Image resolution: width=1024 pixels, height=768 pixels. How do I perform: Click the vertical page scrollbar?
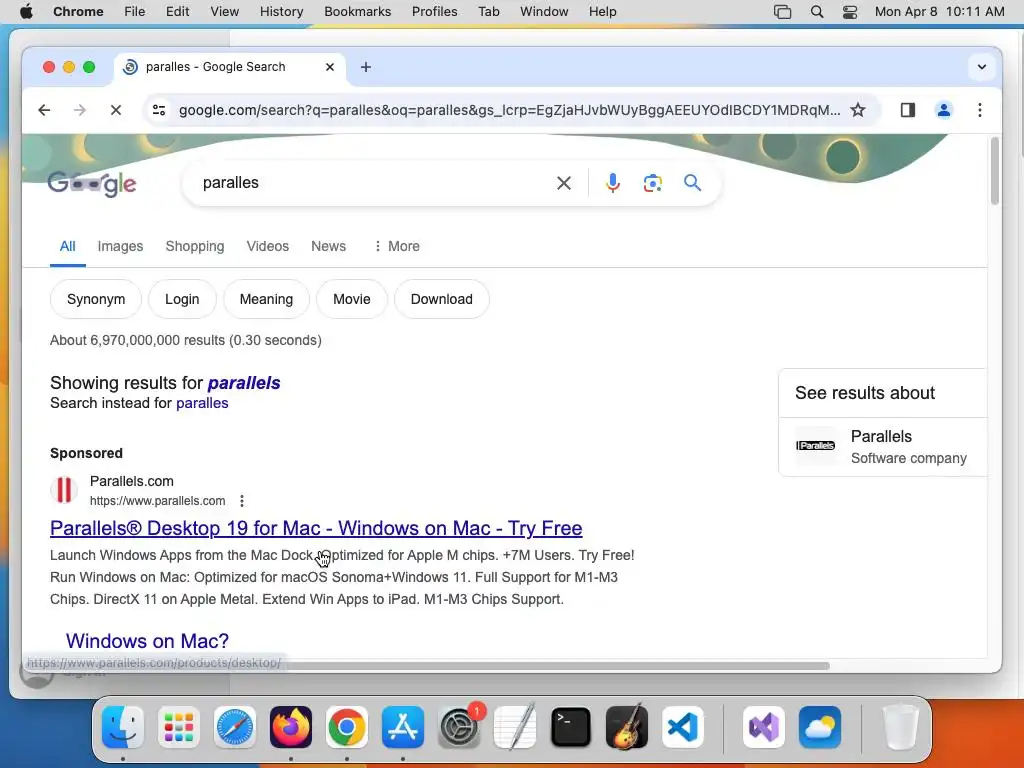[x=995, y=171]
